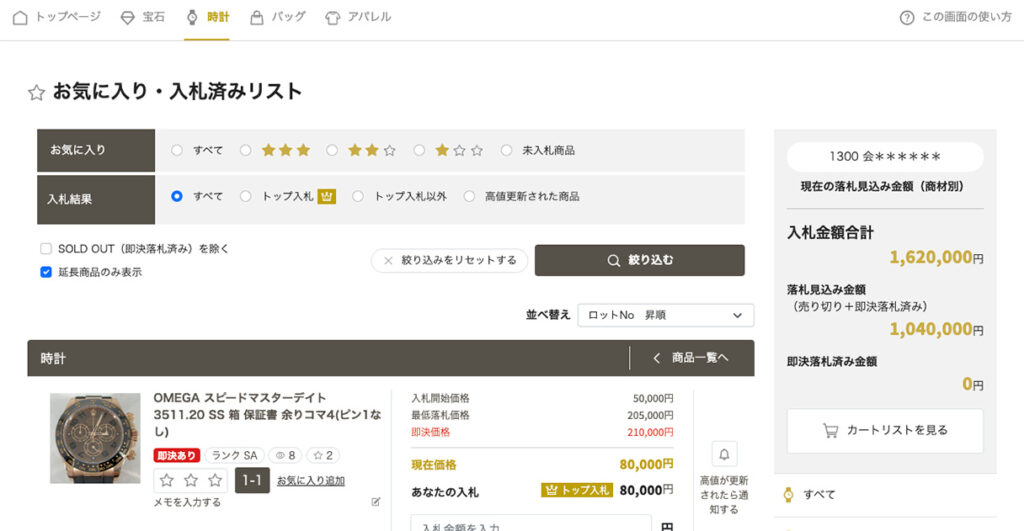
Task: Click the home icon for トップページ
Action: click(20, 17)
